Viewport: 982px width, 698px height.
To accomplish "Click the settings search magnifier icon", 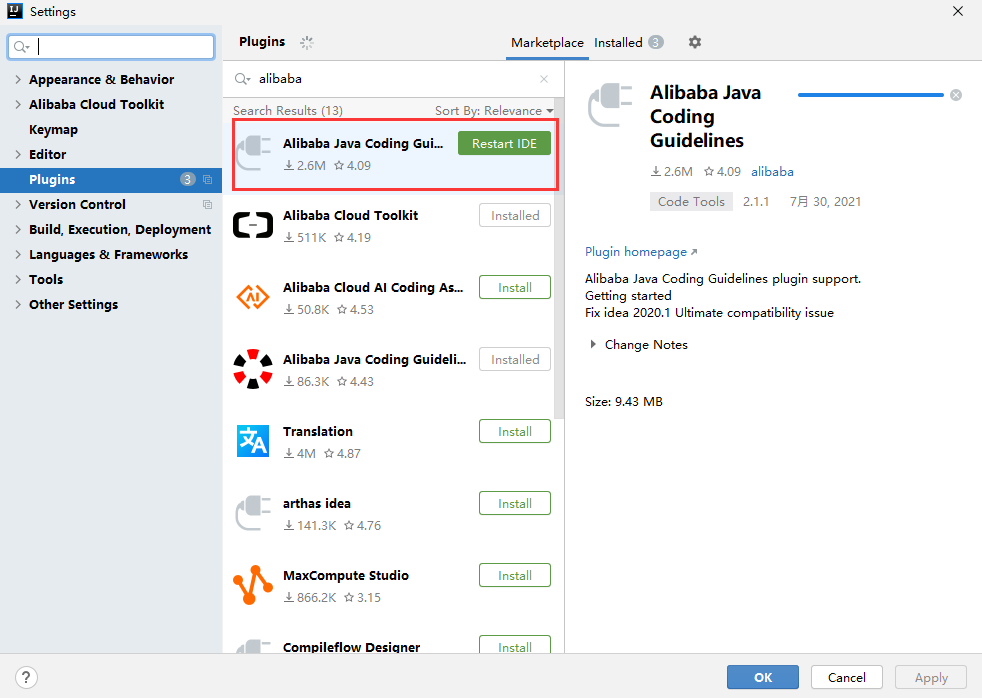I will 21,47.
